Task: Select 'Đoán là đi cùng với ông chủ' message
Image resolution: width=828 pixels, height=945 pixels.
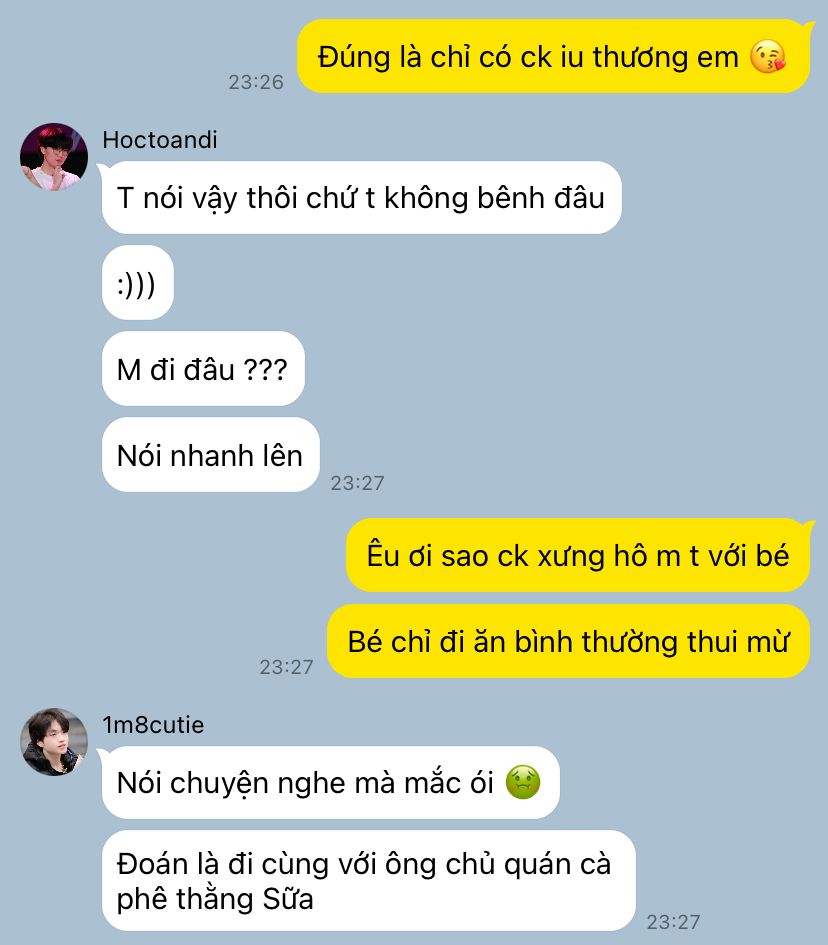Action: 369,881
